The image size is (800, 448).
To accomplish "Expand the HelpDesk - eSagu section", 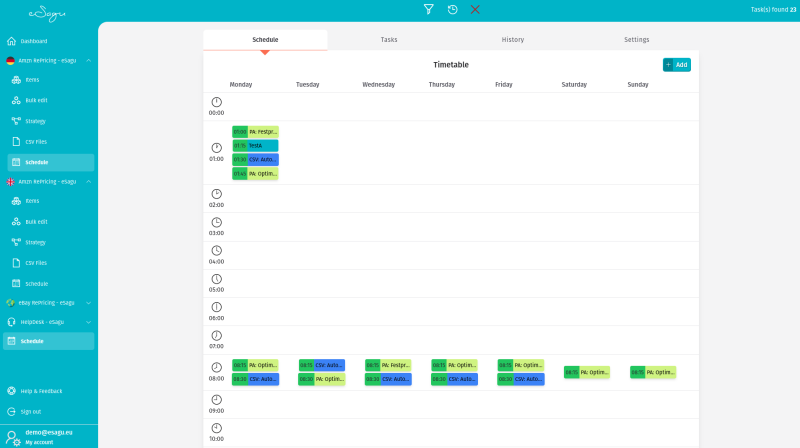I will pyautogui.click(x=48, y=322).
